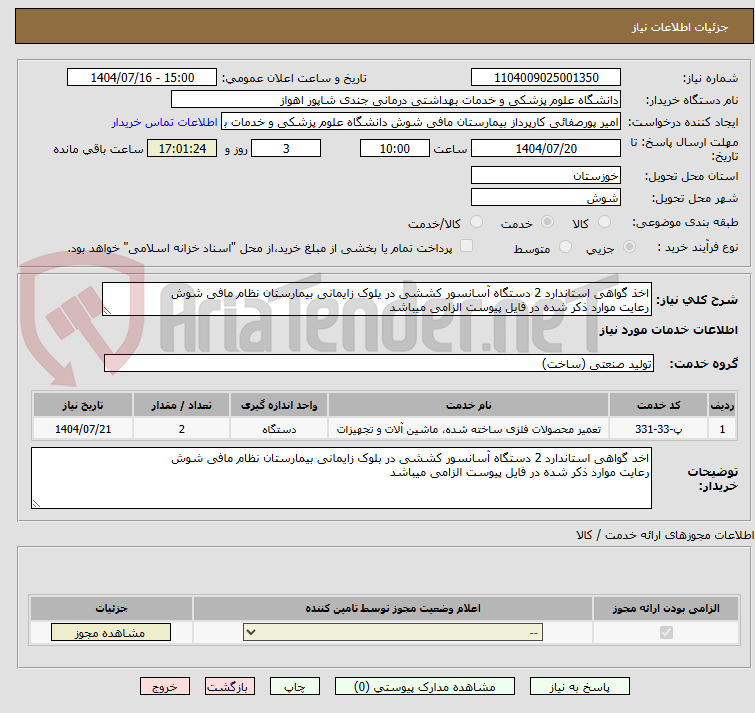The width and height of the screenshot is (755, 713).
Task: Select the خدمت radio button
Action: pos(547,222)
